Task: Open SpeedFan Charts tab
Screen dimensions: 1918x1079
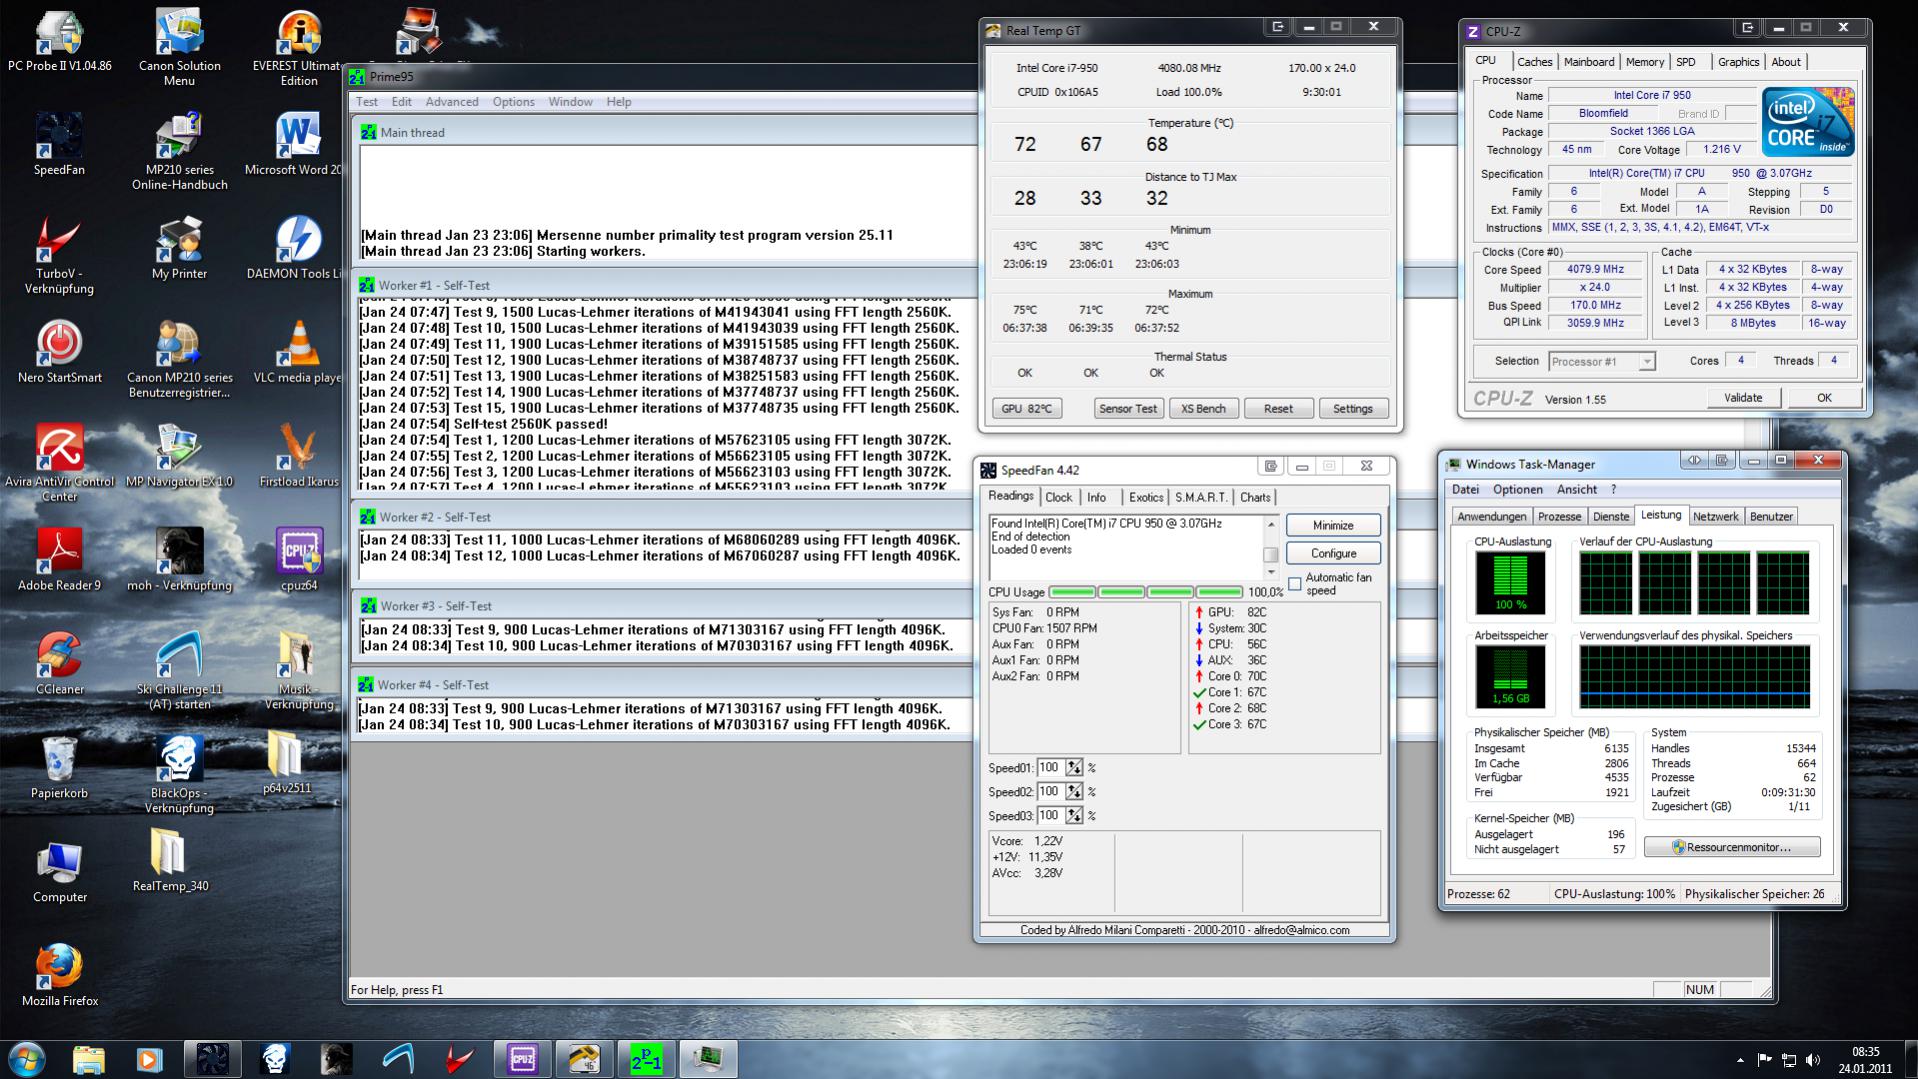Action: (1255, 497)
